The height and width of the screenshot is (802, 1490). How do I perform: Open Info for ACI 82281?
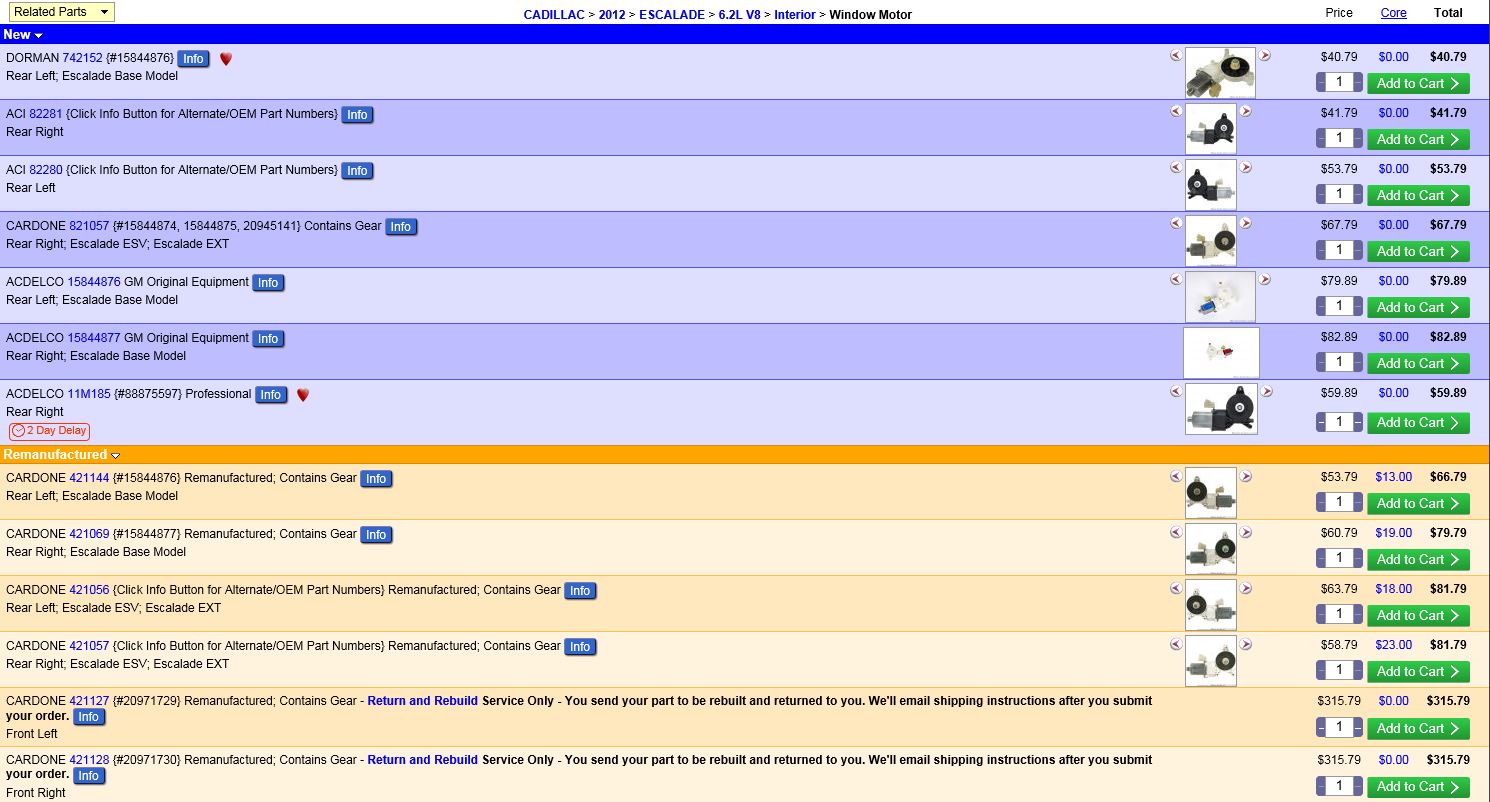click(357, 115)
